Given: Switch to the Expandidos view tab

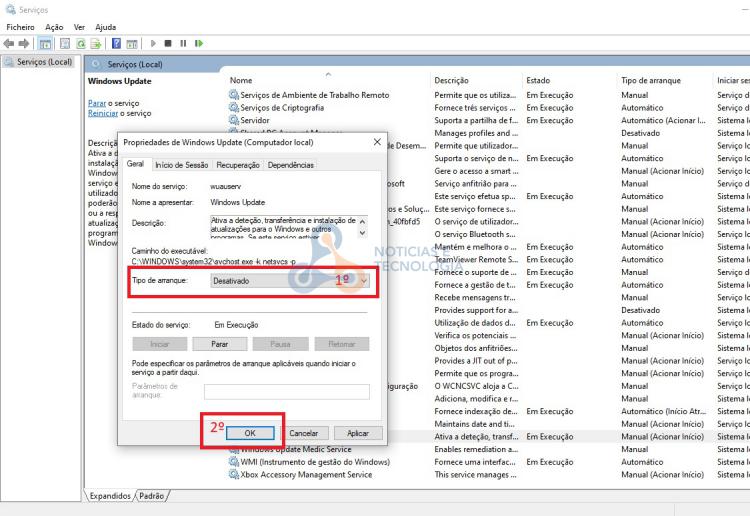Looking at the screenshot, I should point(110,496).
